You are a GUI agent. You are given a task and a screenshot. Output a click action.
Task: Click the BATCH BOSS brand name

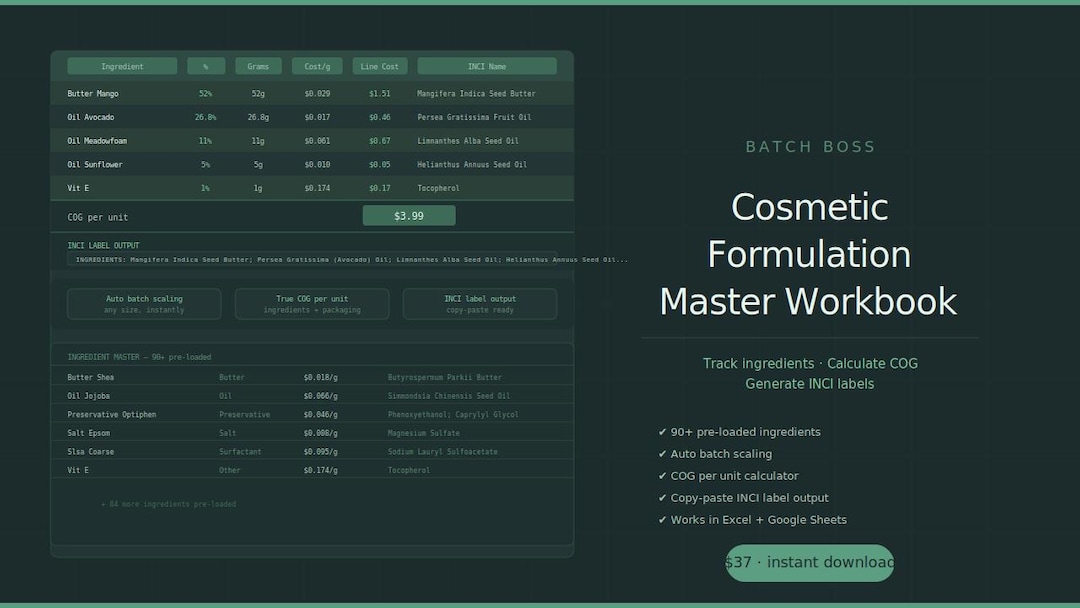click(810, 147)
